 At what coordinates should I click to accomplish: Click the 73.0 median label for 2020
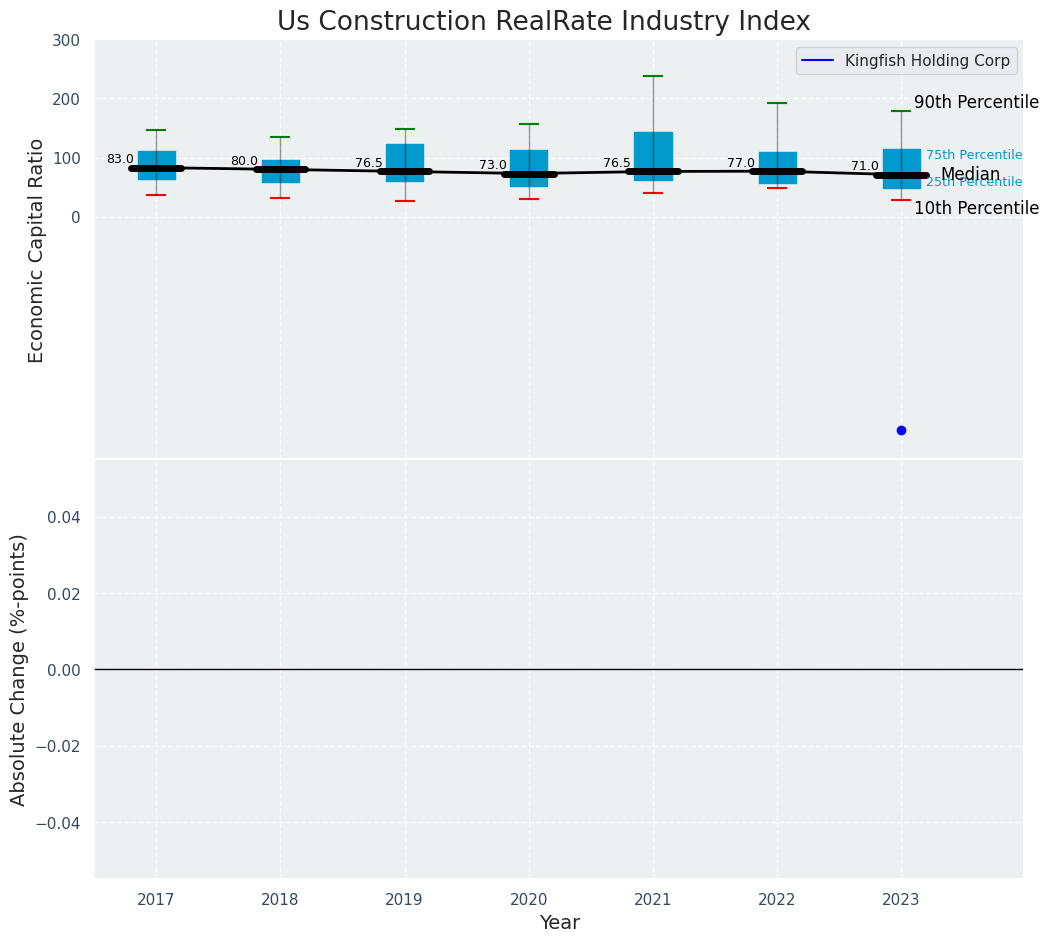493,165
